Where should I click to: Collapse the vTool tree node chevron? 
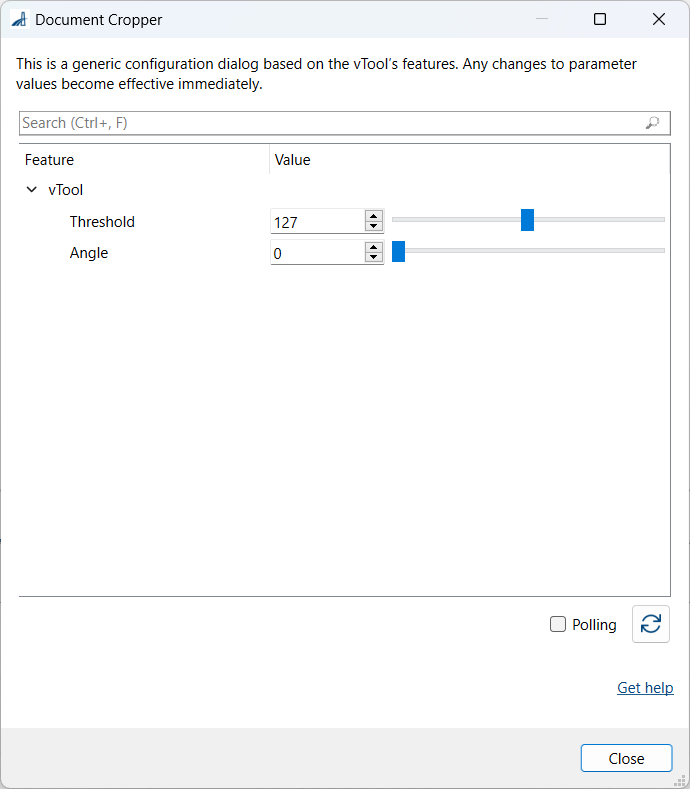[x=32, y=190]
